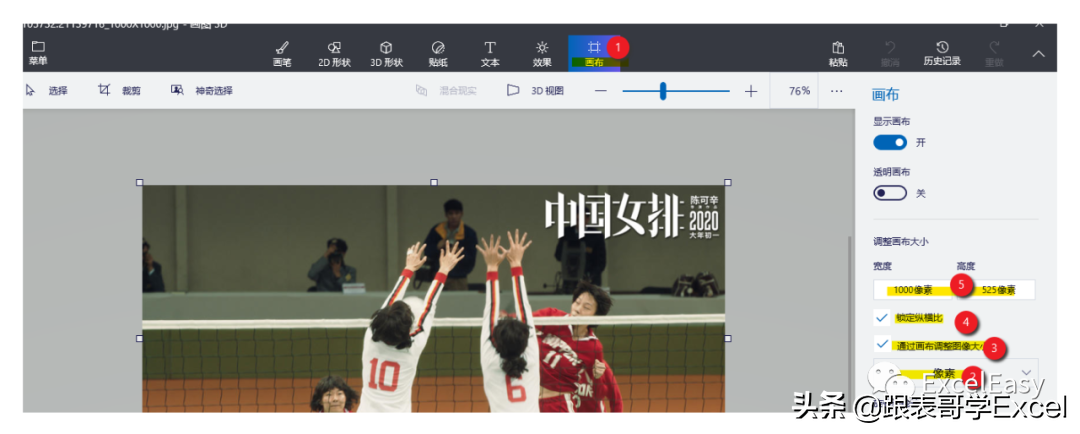Open the 像素 units dropdown
The width and height of the screenshot is (1080, 434).
[x=955, y=372]
